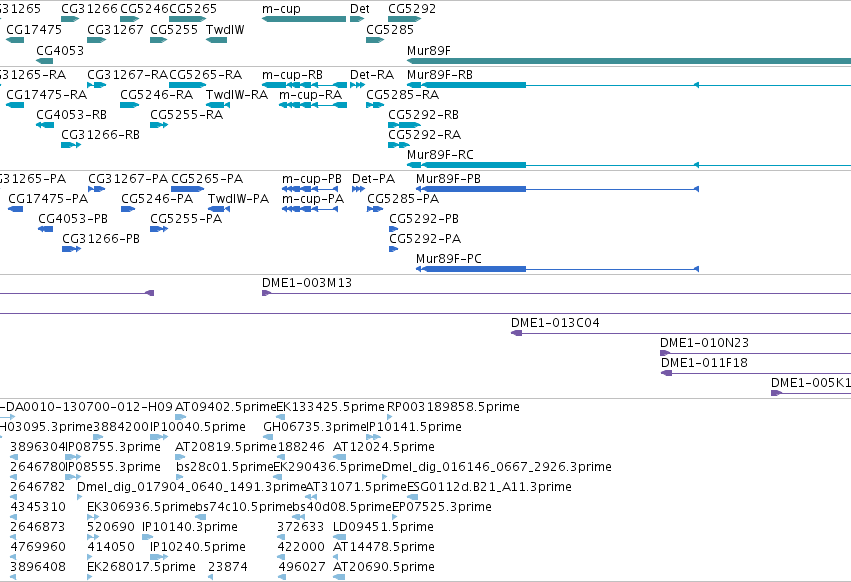Open the m-cup-PA protein label
The width and height of the screenshot is (851, 582).
click(x=313, y=199)
